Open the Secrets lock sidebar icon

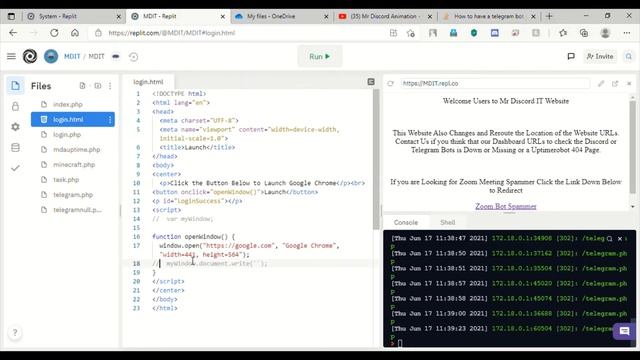tap(15, 107)
